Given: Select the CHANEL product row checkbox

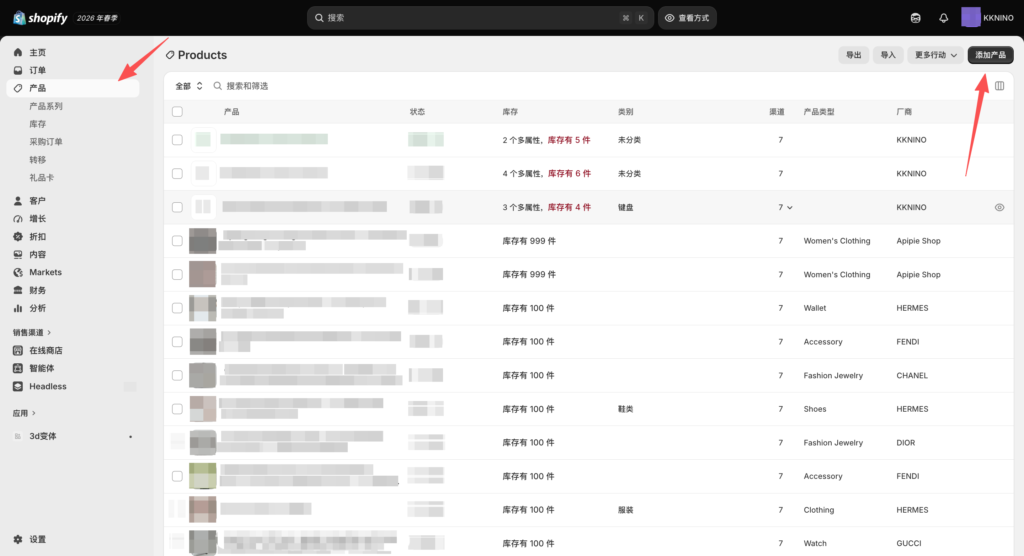Looking at the screenshot, I should coord(177,375).
